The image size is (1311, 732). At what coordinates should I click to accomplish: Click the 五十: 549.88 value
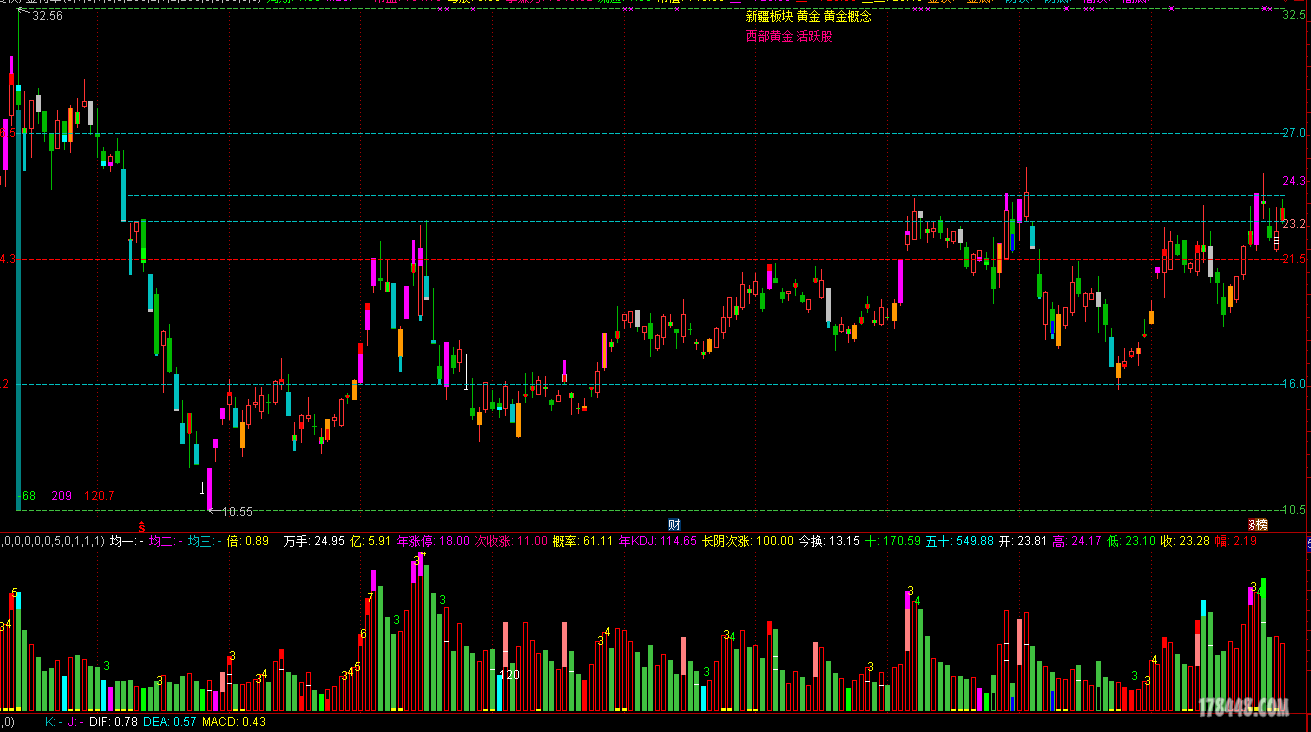(x=959, y=541)
